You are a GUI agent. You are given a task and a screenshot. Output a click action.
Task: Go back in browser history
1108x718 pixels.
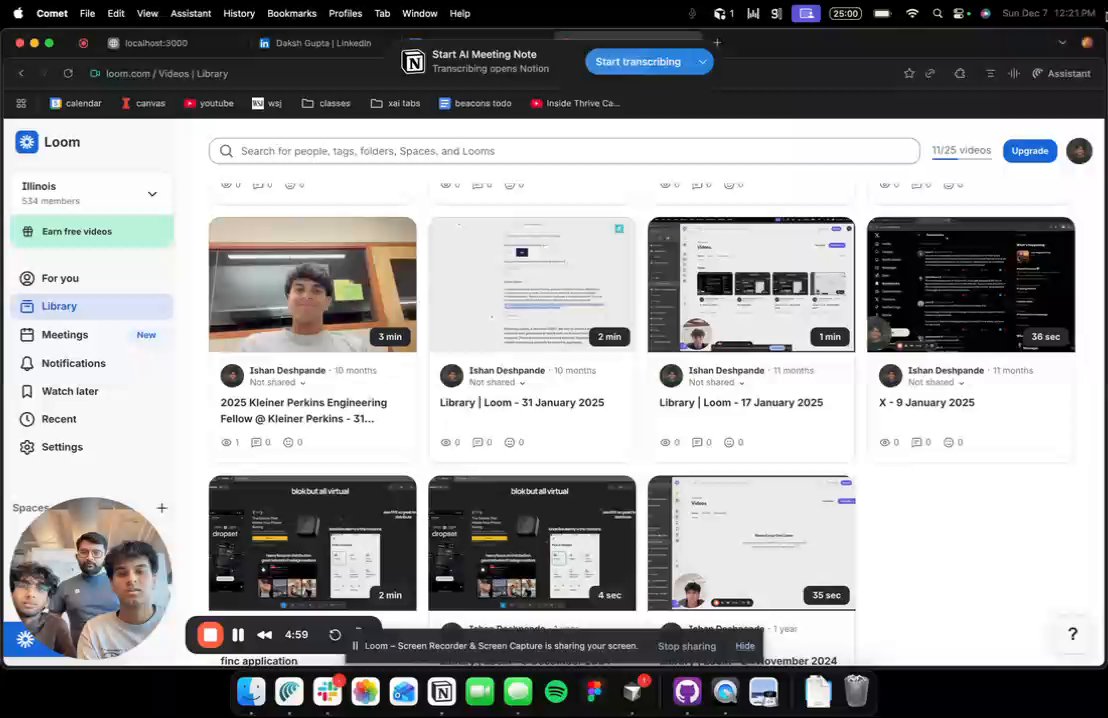(21, 73)
